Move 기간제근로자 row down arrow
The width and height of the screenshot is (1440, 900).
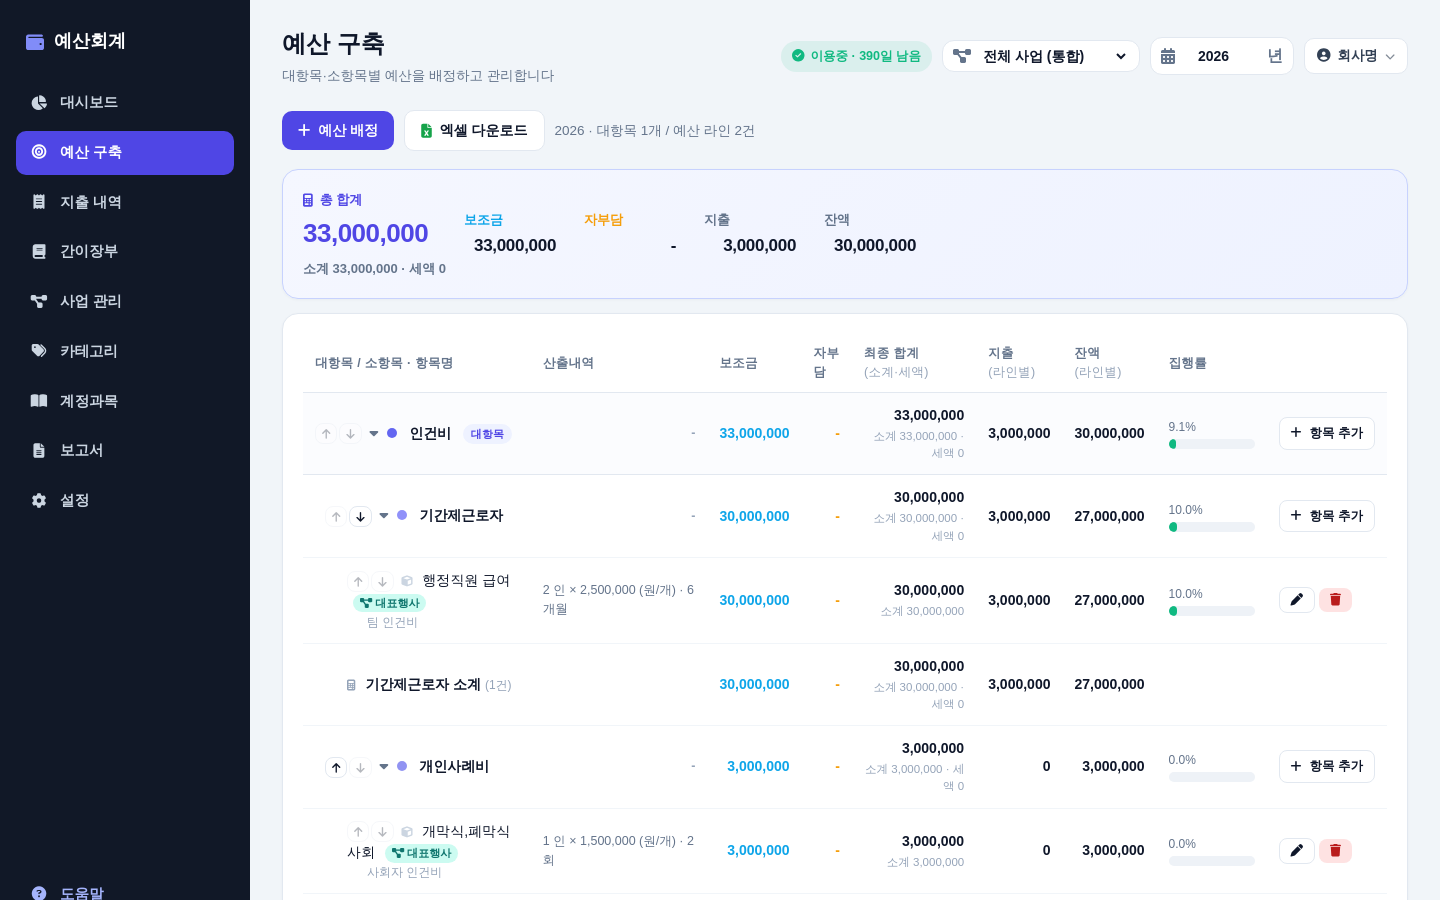(x=360, y=517)
